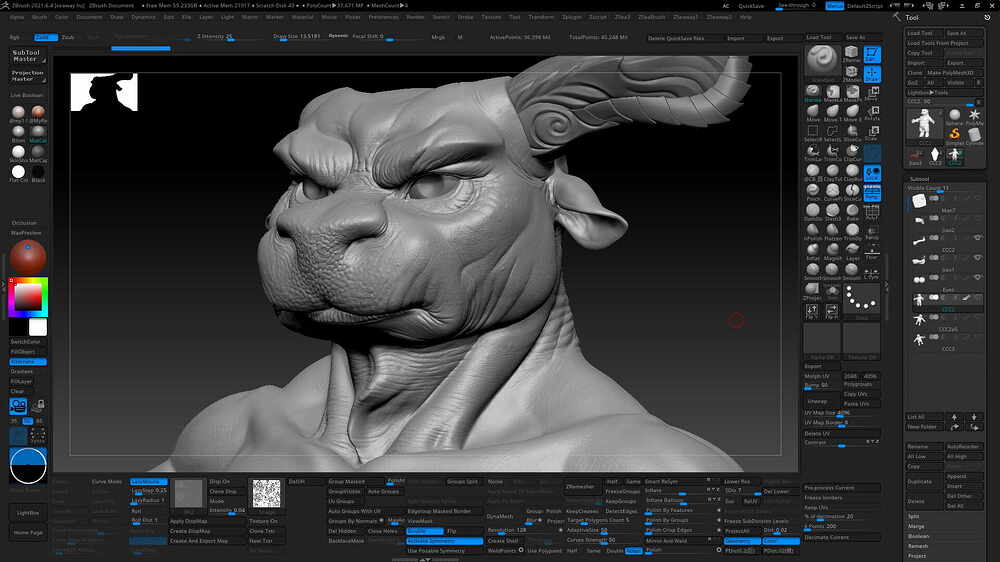Choose the Sphere3D tool thumbnail
Image resolution: width=1000 pixels, height=562 pixels.
pyautogui.click(x=954, y=117)
